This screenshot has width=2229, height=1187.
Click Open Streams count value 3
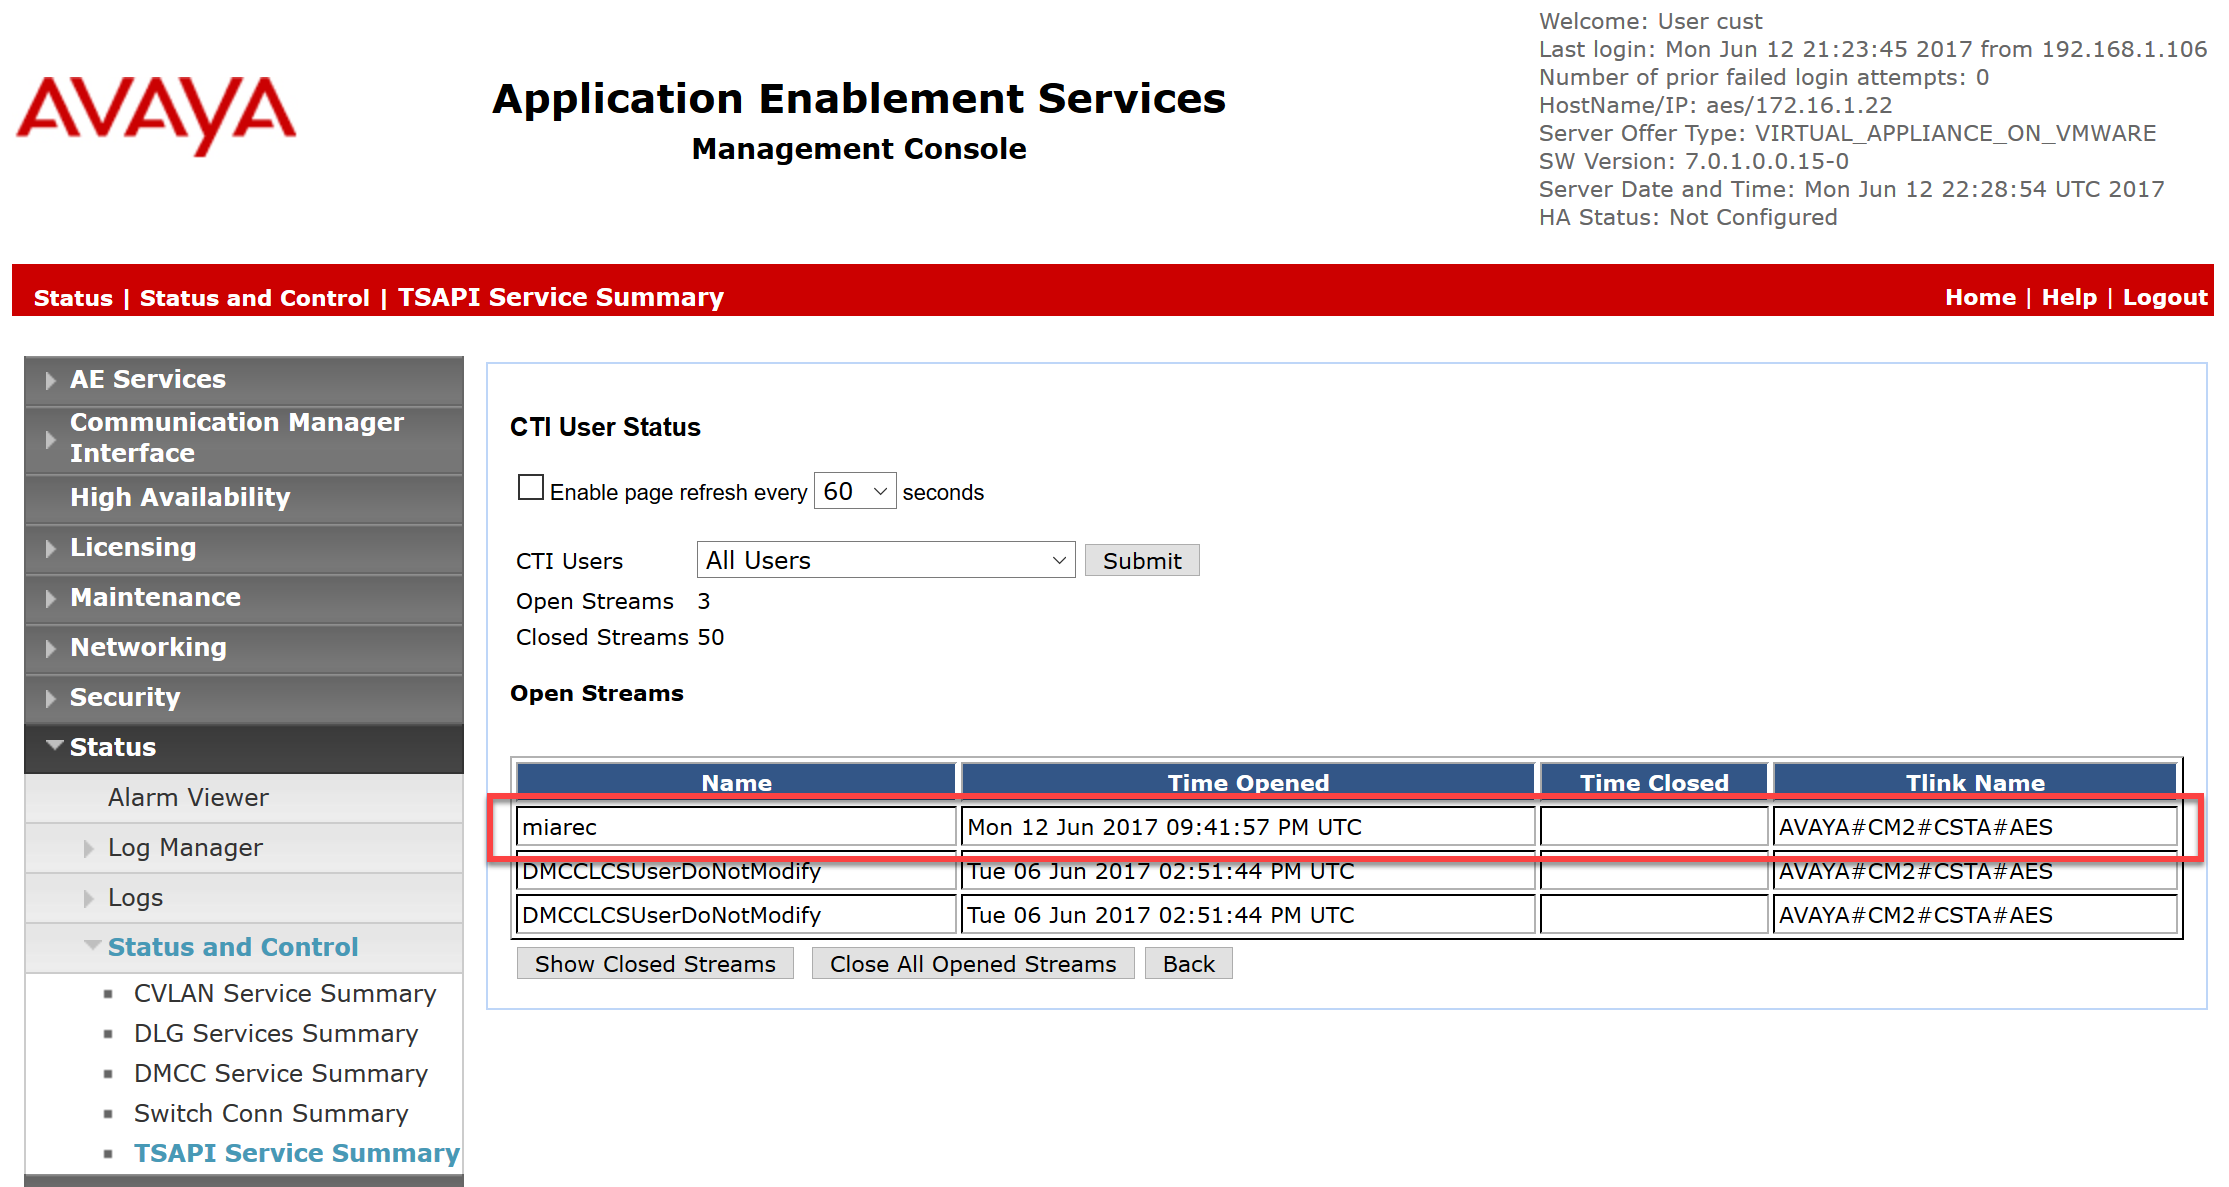[x=704, y=601]
